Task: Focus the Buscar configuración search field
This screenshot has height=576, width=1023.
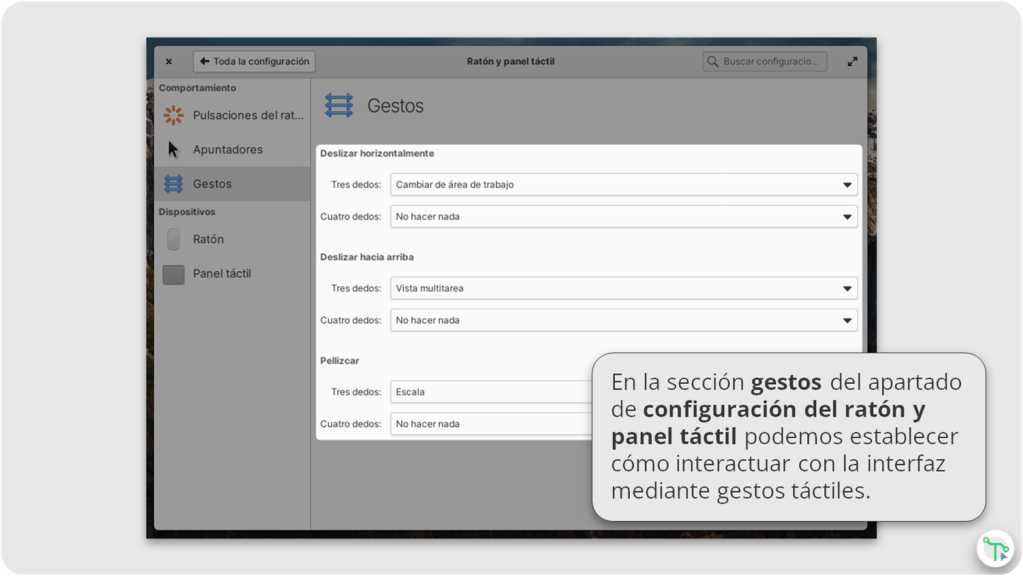Action: coord(772,62)
